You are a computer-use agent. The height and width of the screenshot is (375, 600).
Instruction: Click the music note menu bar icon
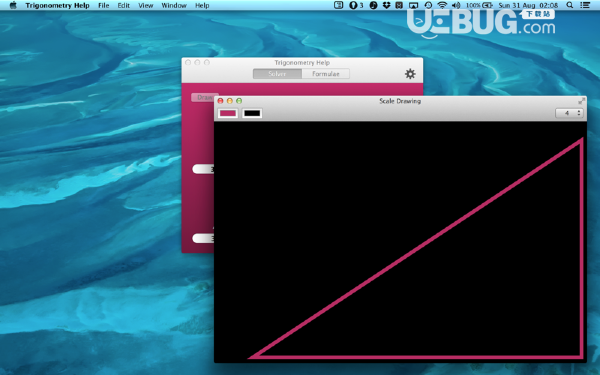pos(373,5)
